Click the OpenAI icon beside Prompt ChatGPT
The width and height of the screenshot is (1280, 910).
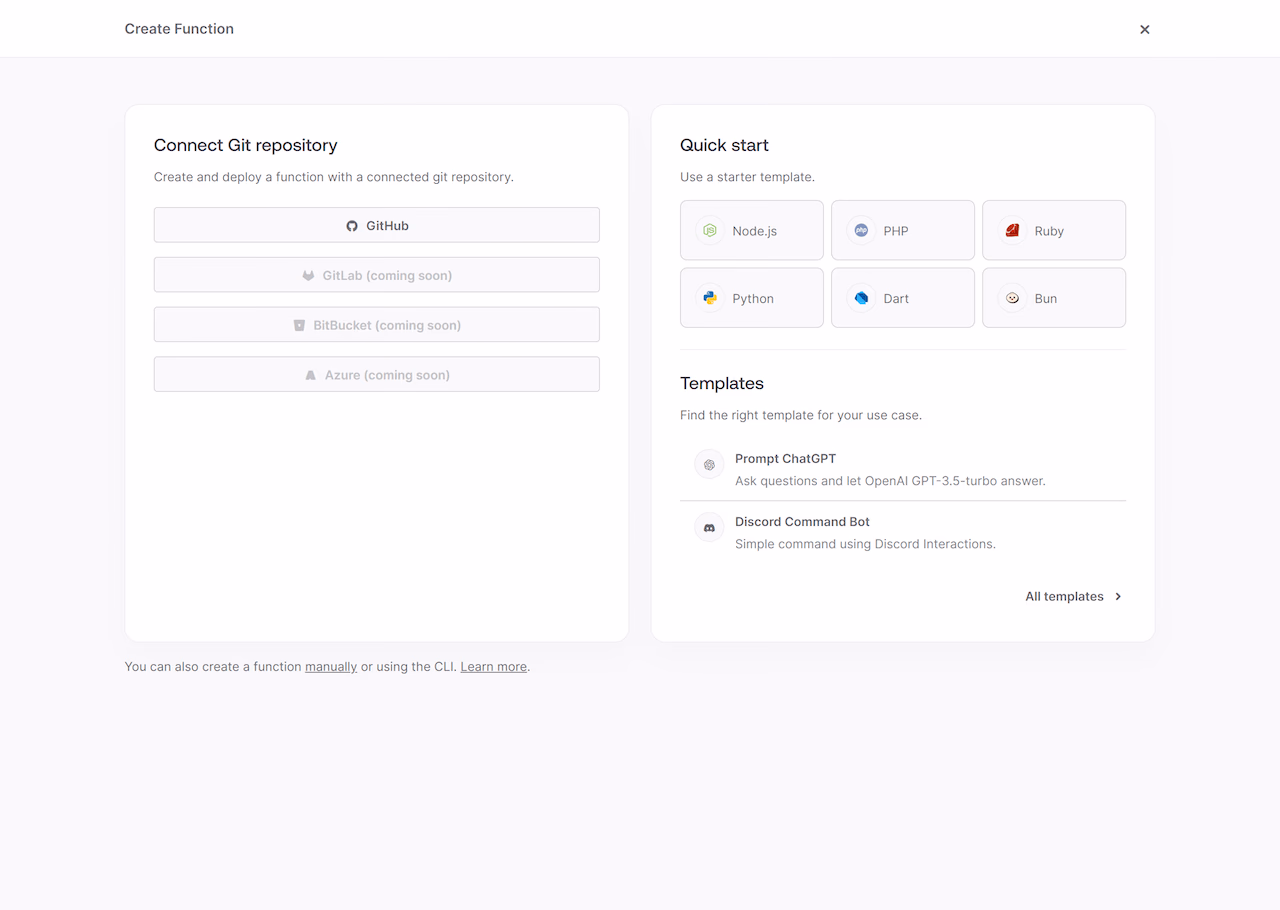point(709,464)
